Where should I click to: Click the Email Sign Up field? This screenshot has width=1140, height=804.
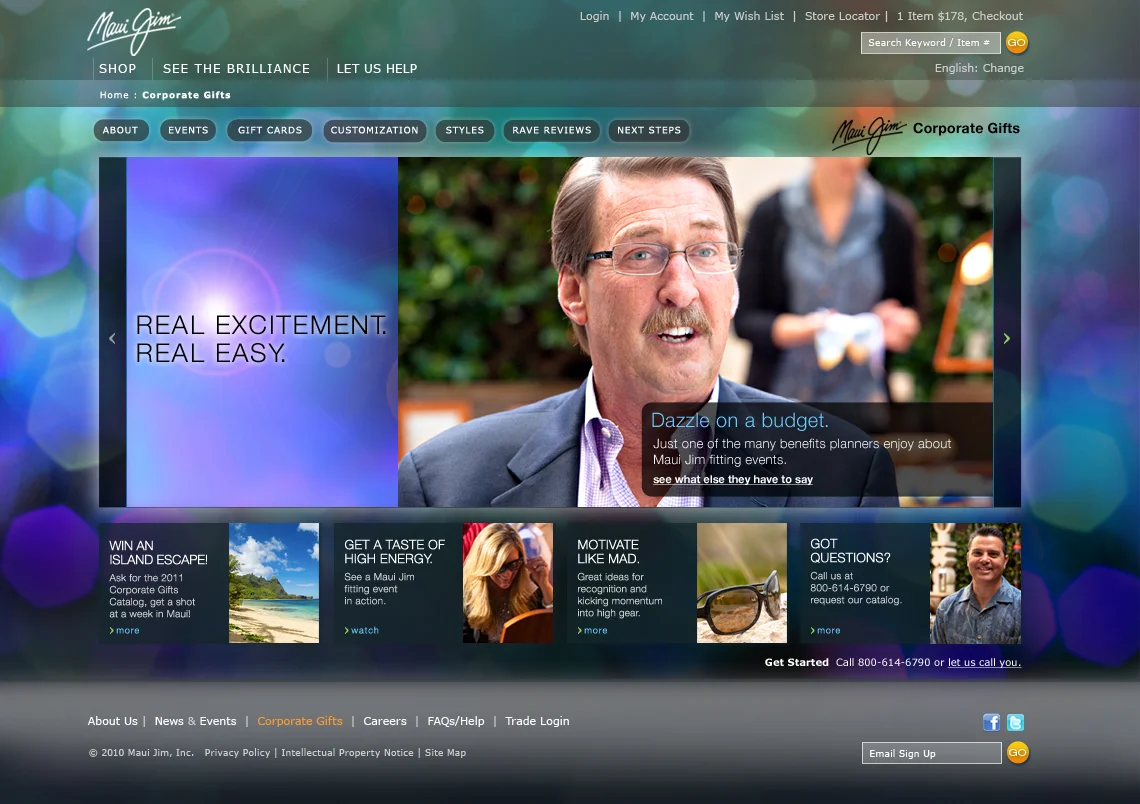tap(931, 753)
